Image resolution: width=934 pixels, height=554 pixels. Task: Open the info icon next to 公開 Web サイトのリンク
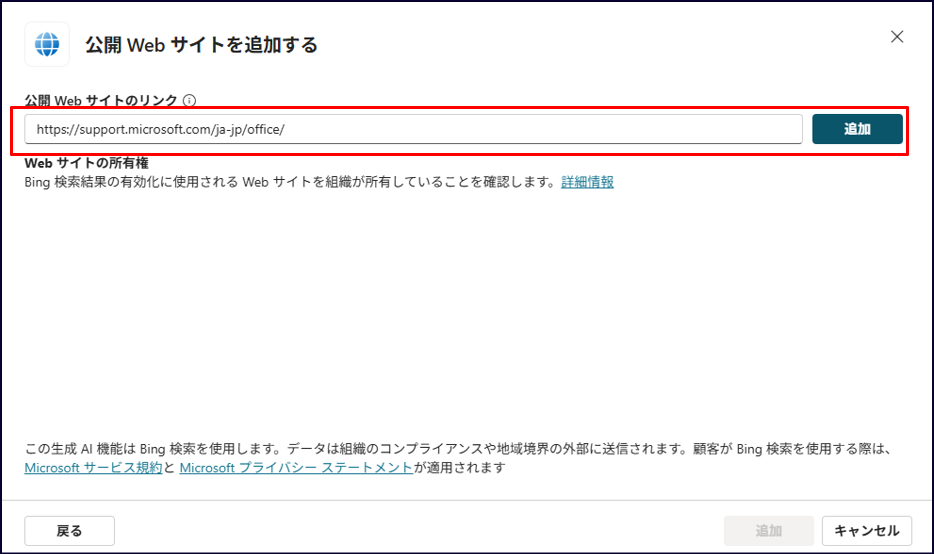[189, 100]
